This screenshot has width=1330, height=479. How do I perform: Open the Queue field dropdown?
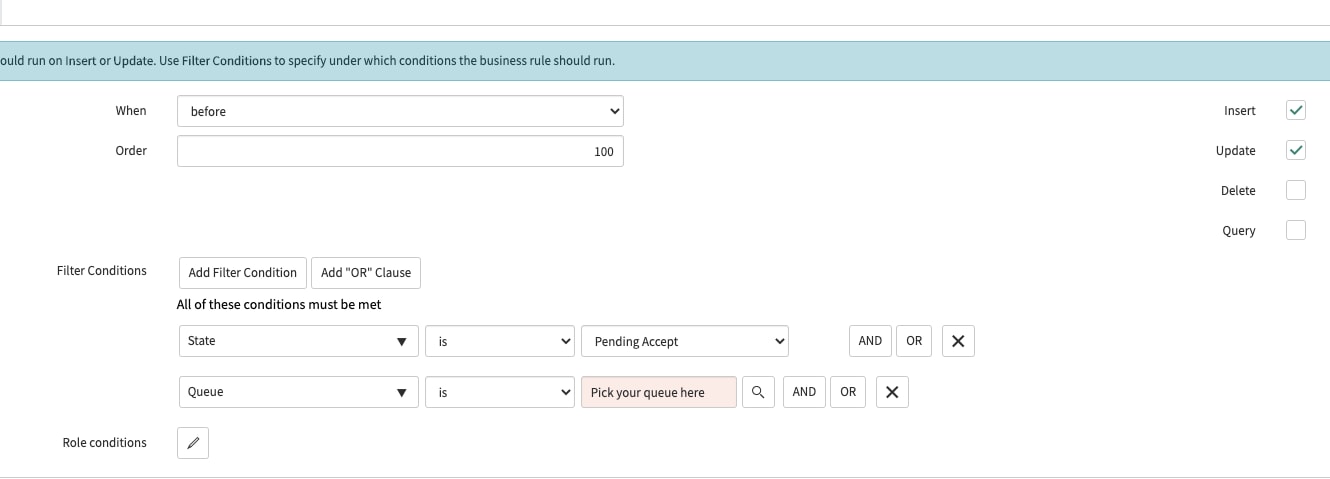click(298, 392)
